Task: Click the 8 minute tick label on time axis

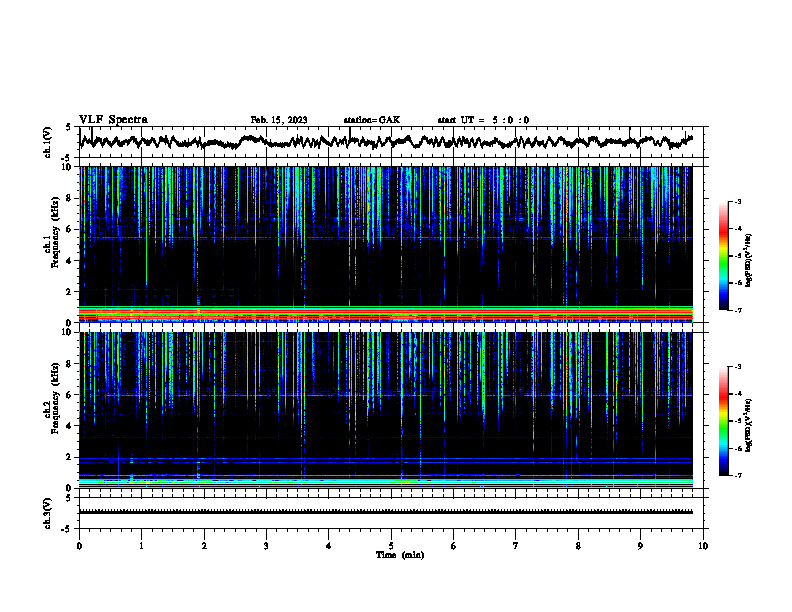Action: coord(578,546)
